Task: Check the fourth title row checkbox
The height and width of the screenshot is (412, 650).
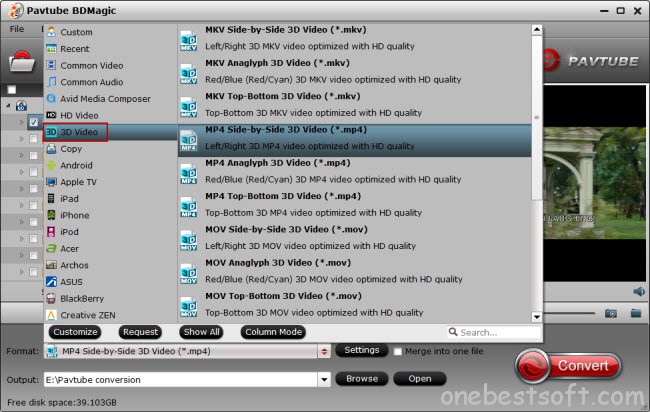Action: [34, 172]
